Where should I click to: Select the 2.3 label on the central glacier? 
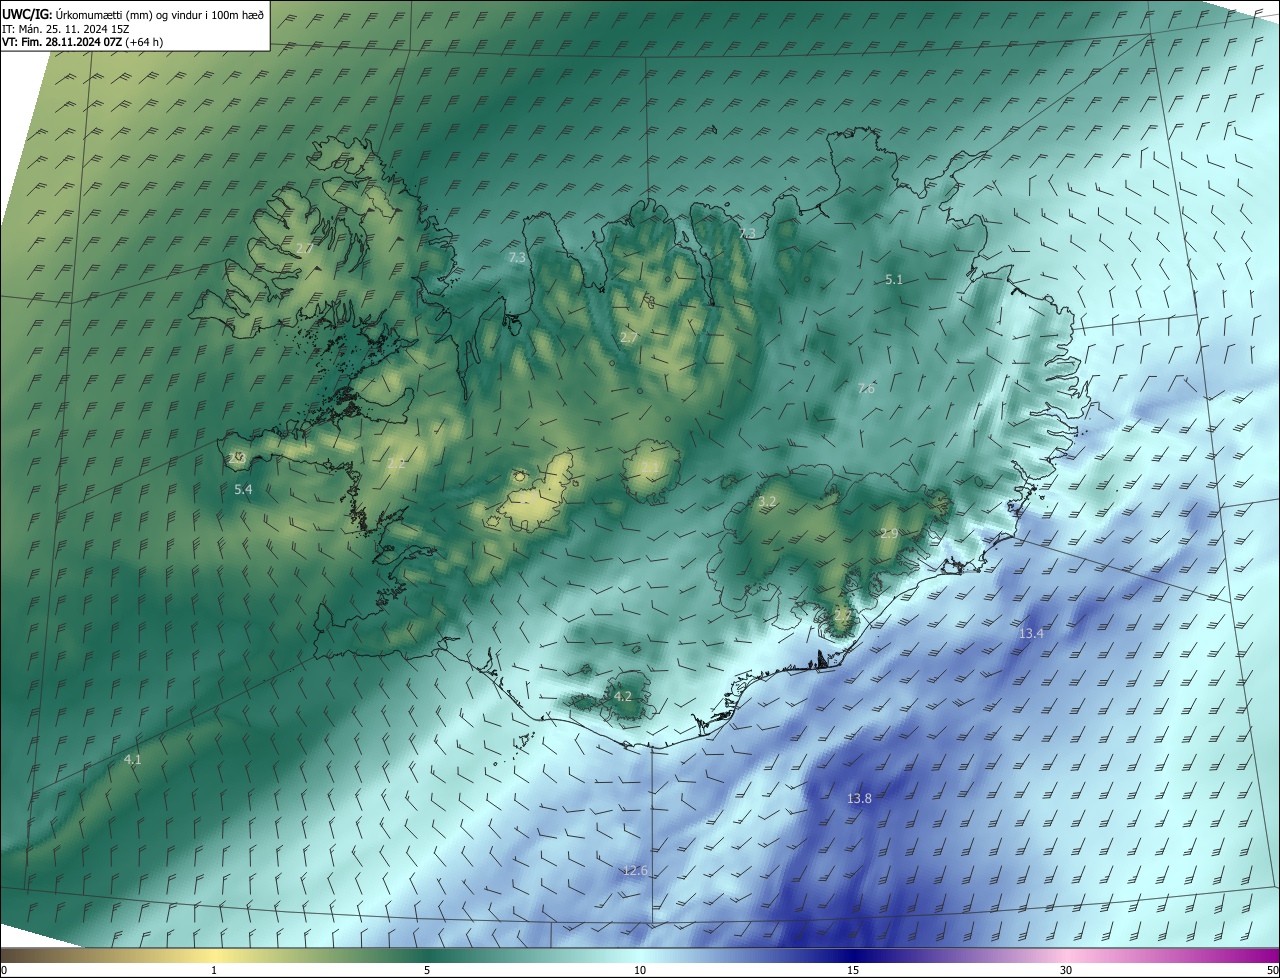649,468
